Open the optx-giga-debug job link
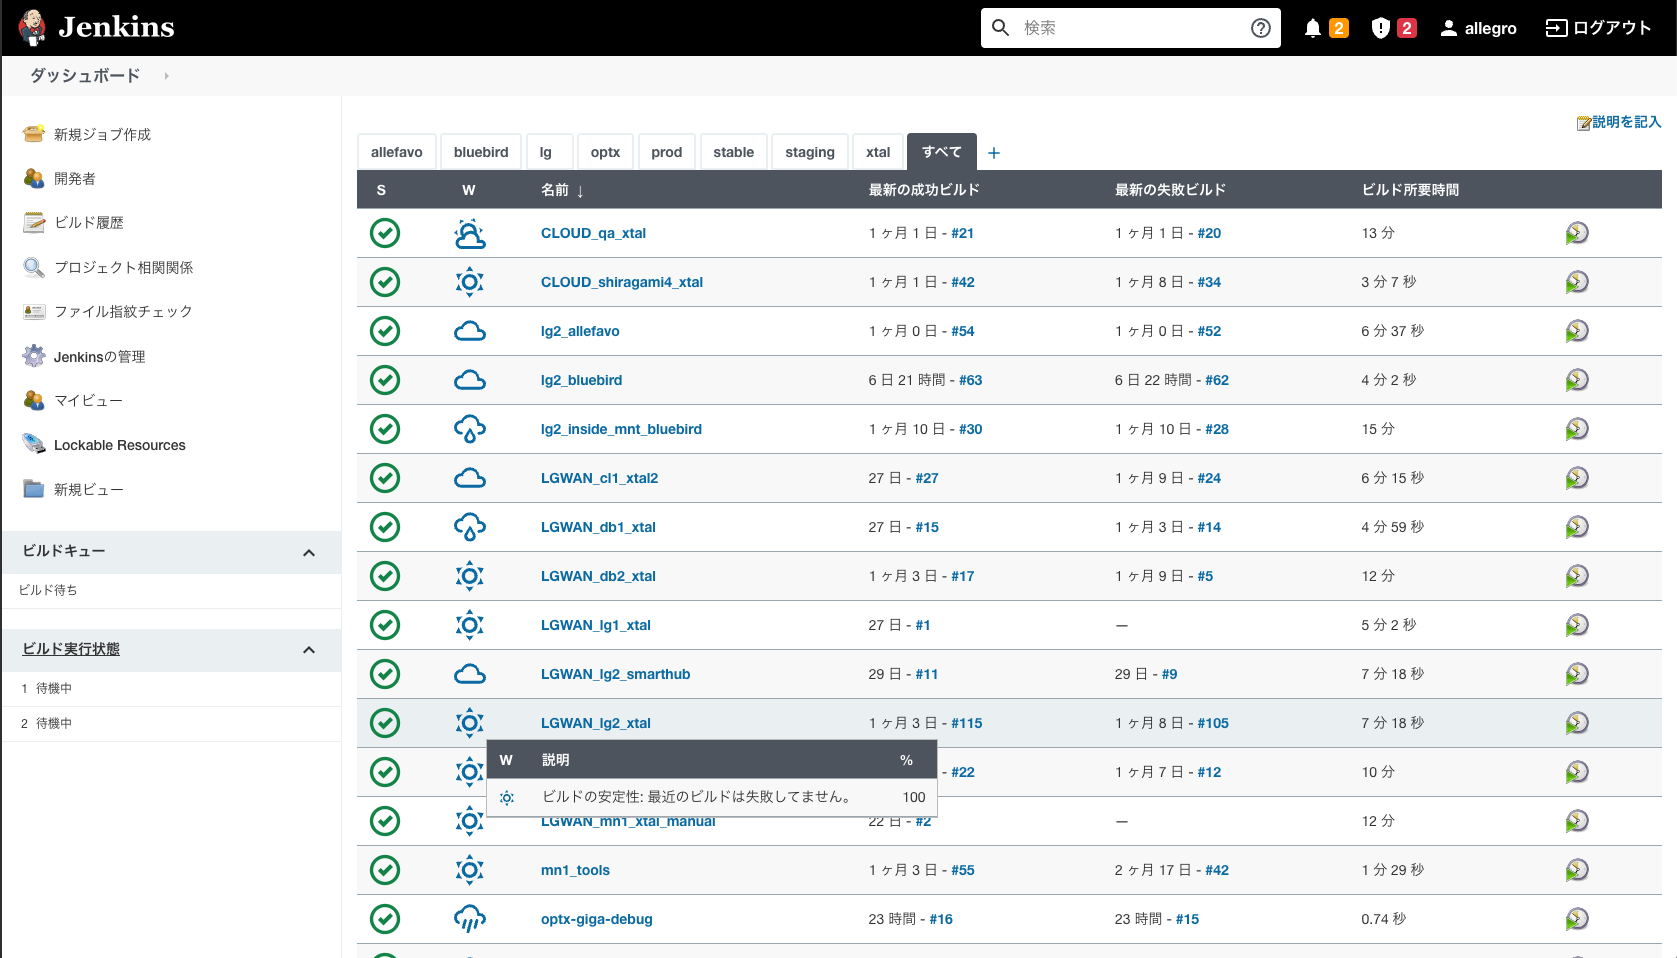Screen dimensions: 1677x958 pos(597,919)
